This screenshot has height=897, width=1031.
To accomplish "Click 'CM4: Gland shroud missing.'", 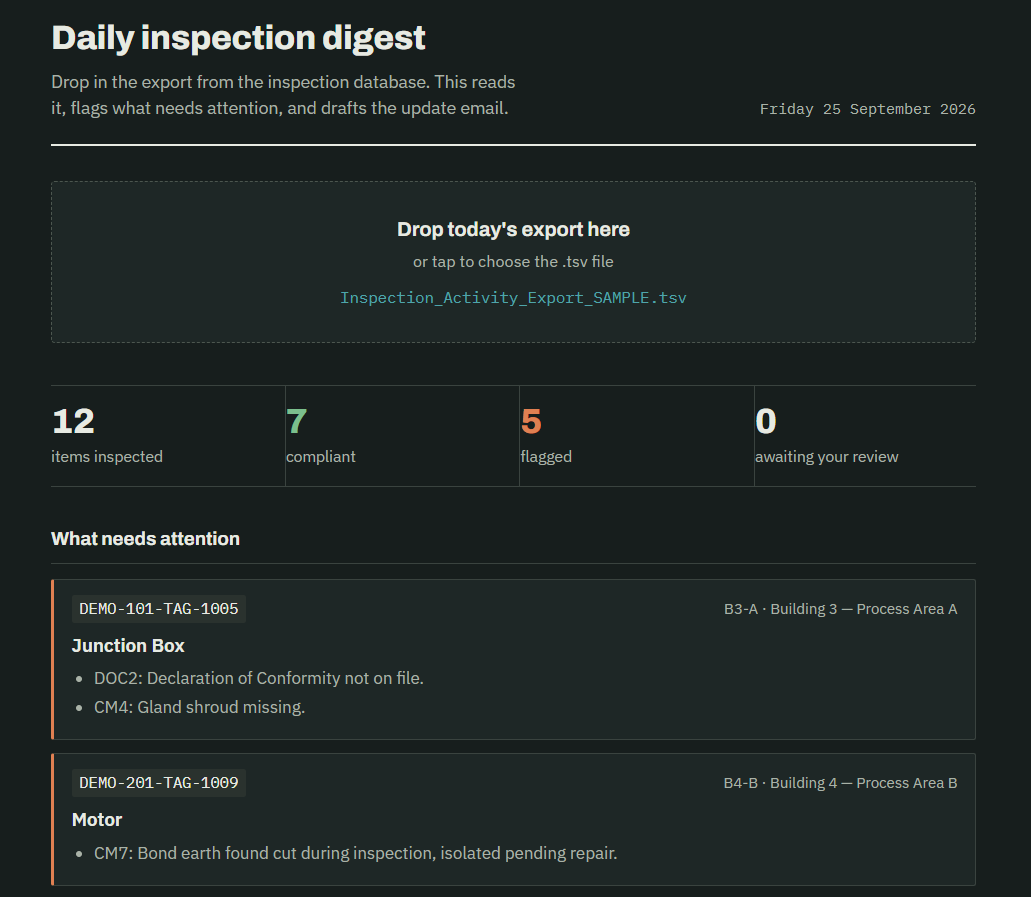I will point(199,707).
